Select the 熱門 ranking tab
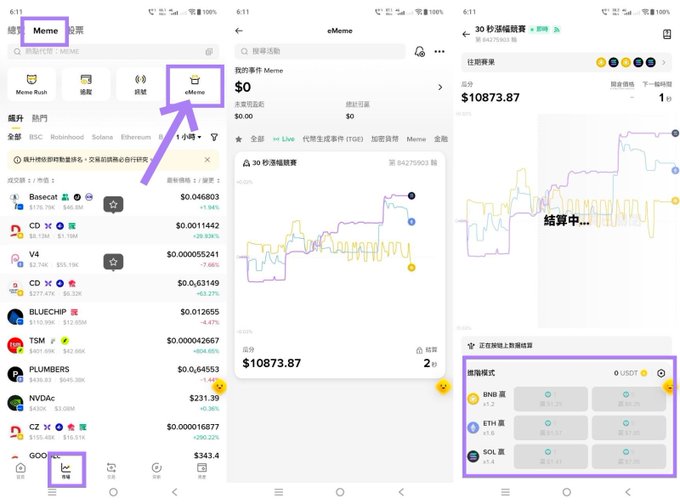 (x=39, y=118)
